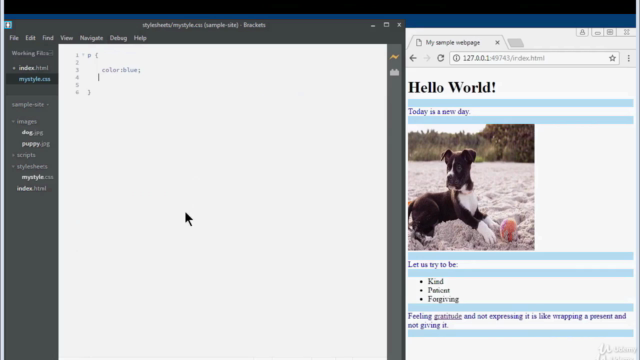Click the puppy image on the webpage
Image resolution: width=640 pixels, height=360 pixels.
(471, 187)
